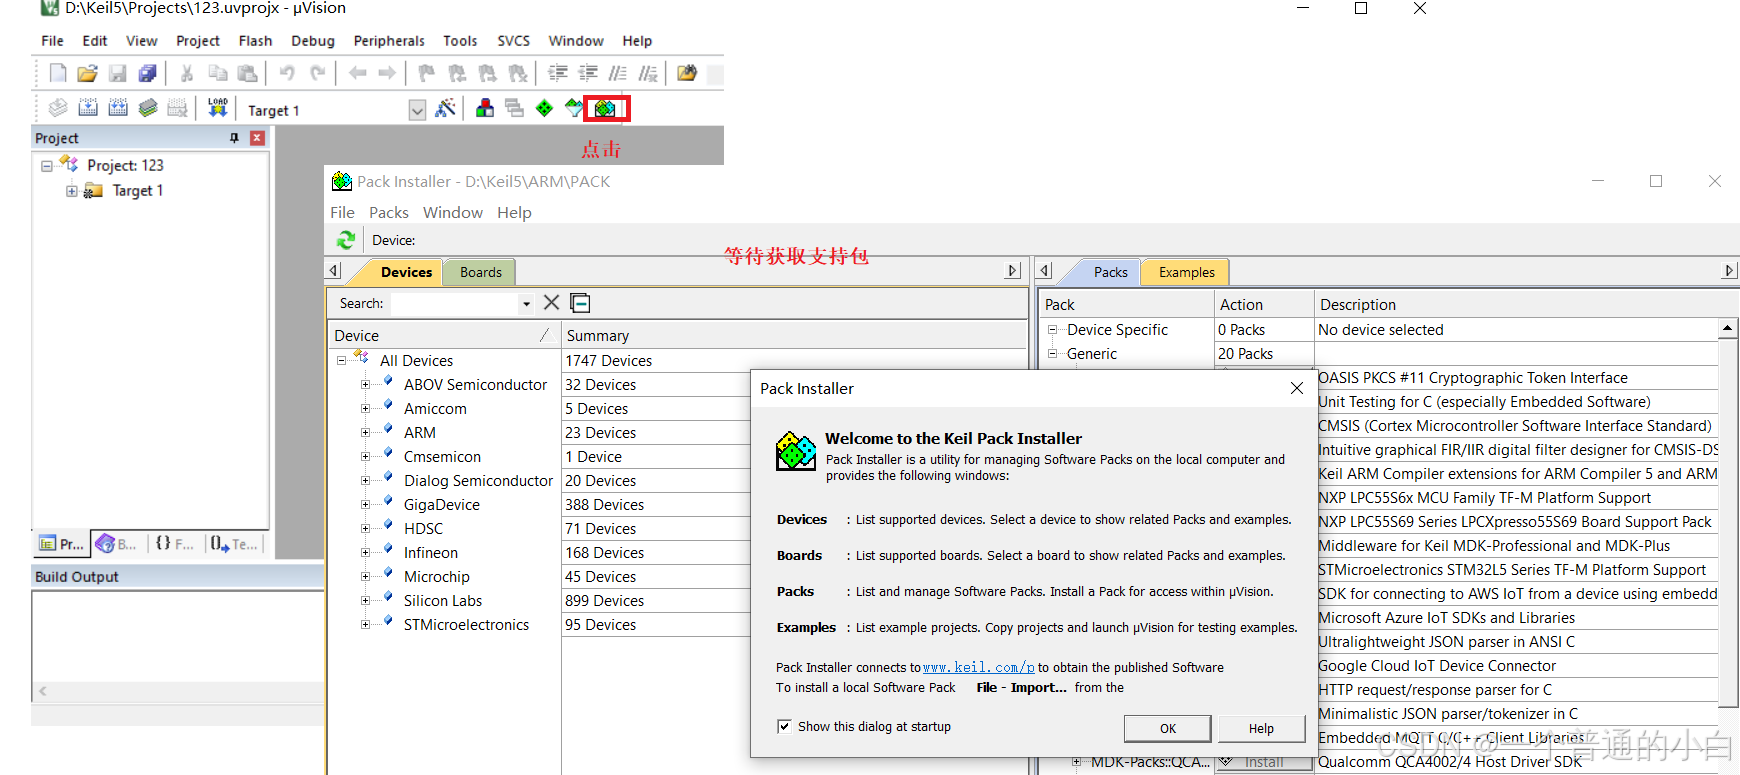The height and width of the screenshot is (775, 1740).
Task: Click the Paste clipboard icon
Action: (247, 73)
